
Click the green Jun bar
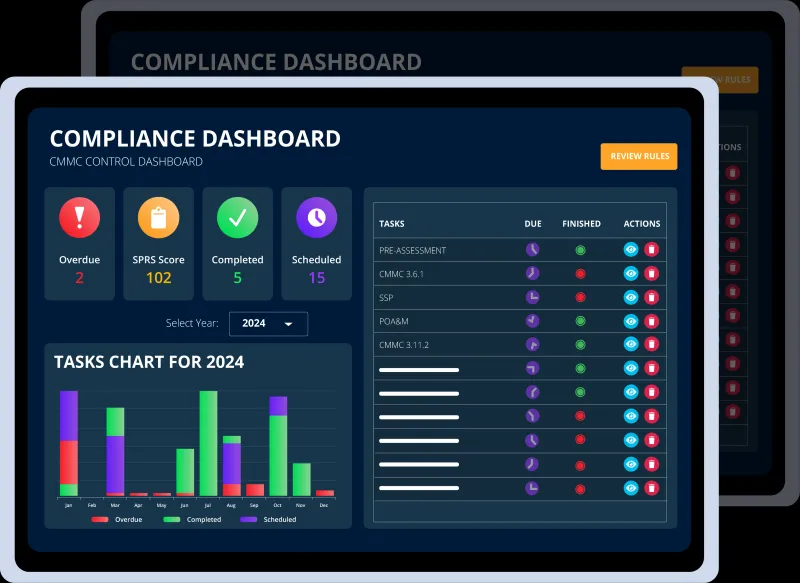(185, 471)
